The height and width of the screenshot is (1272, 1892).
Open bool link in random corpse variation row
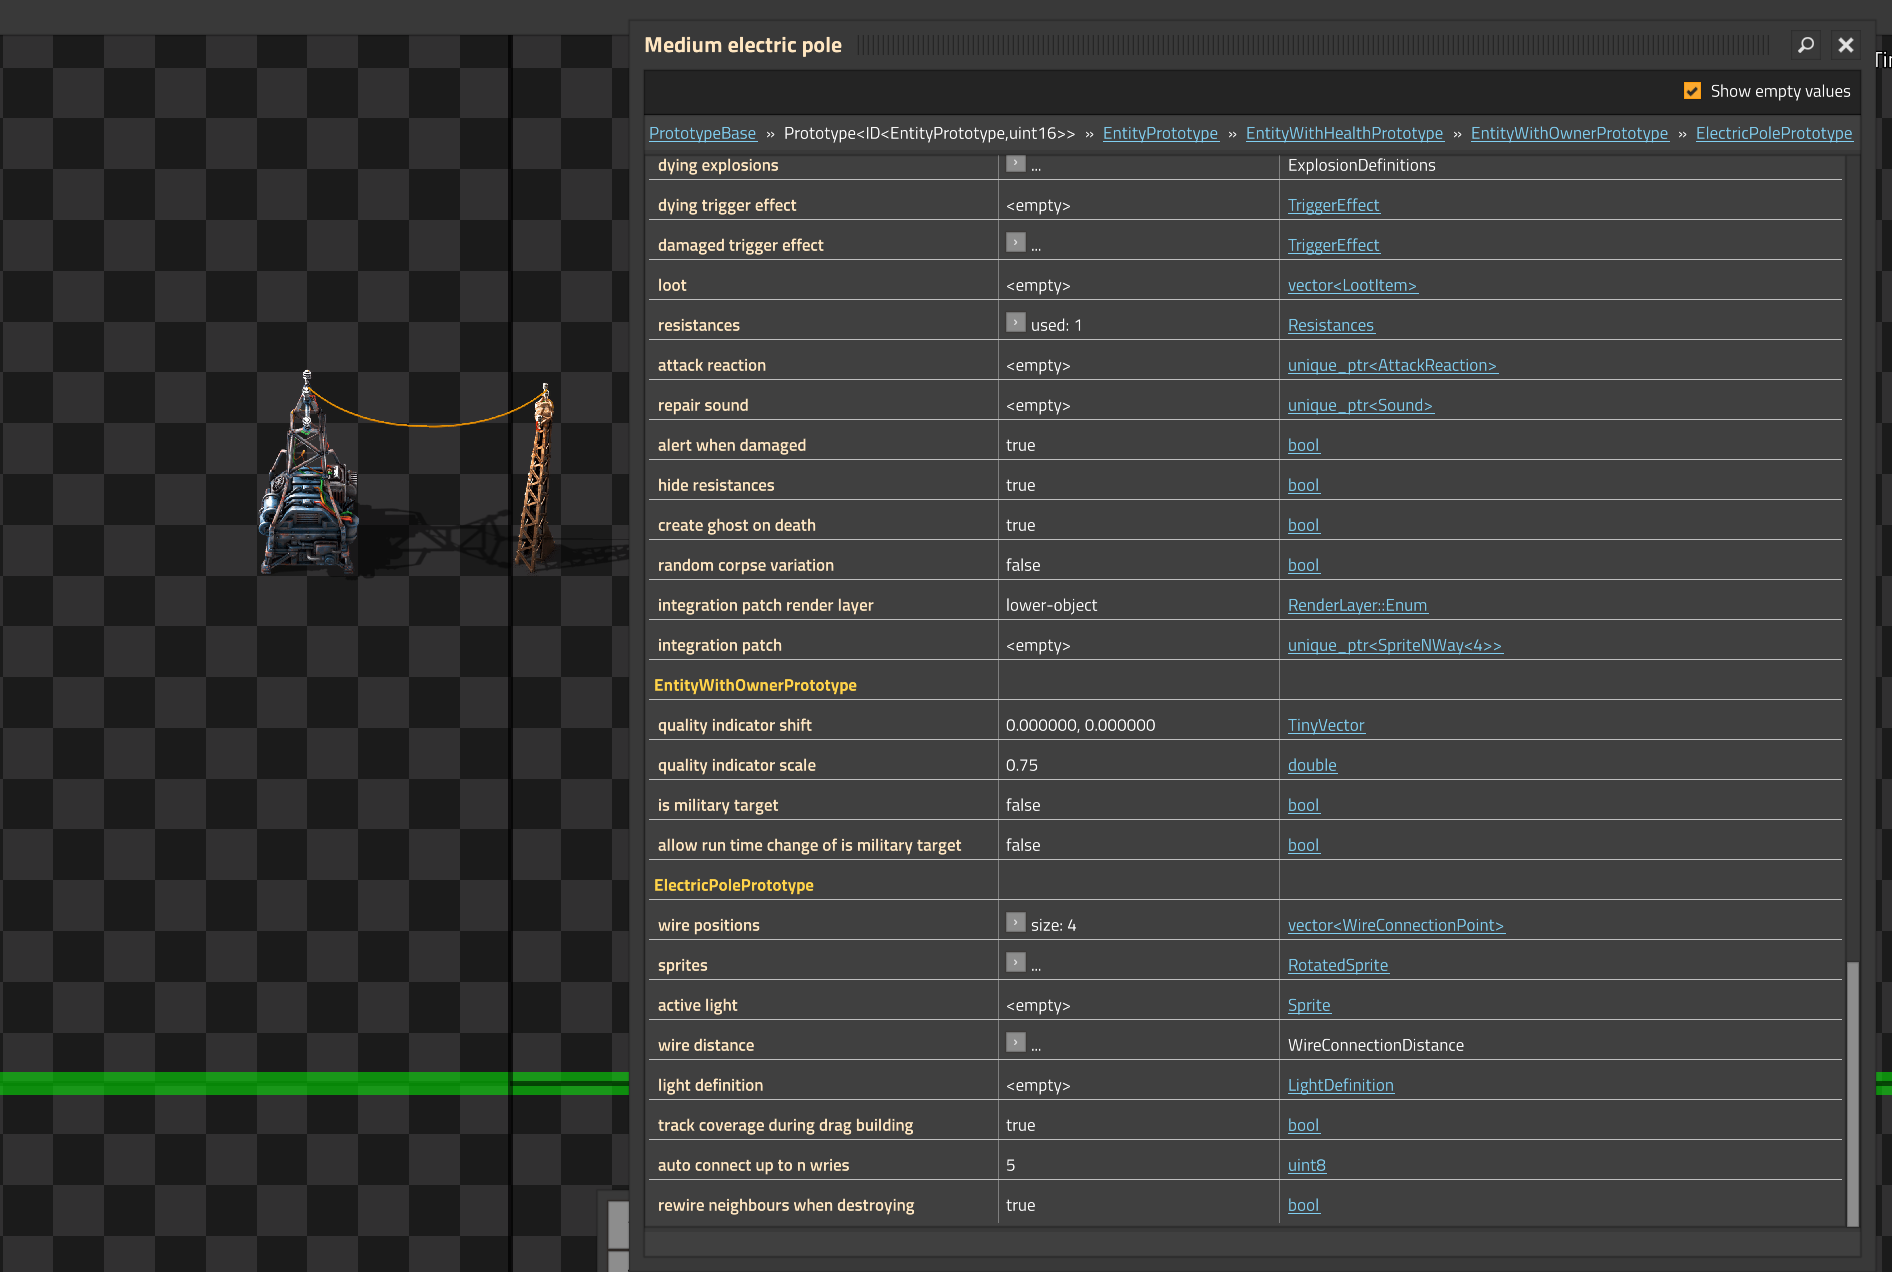pos(1303,565)
